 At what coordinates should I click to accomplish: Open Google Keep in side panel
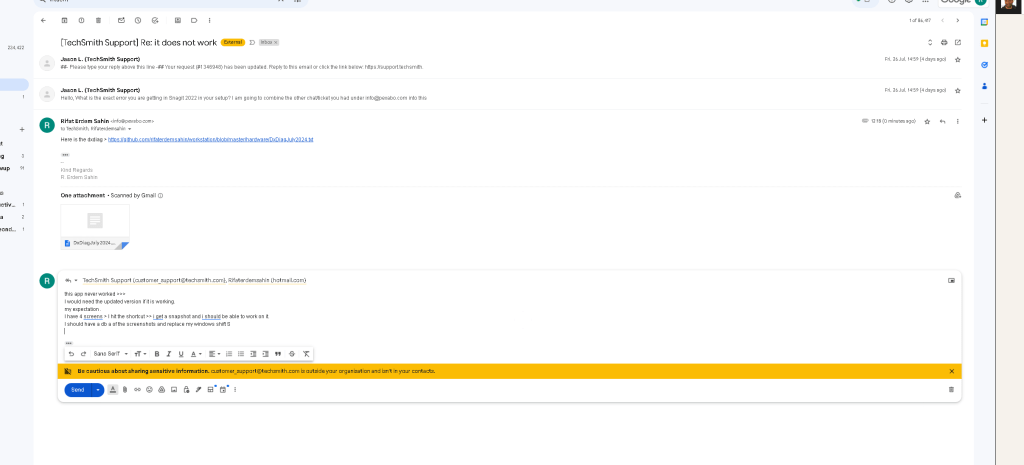click(x=984, y=43)
